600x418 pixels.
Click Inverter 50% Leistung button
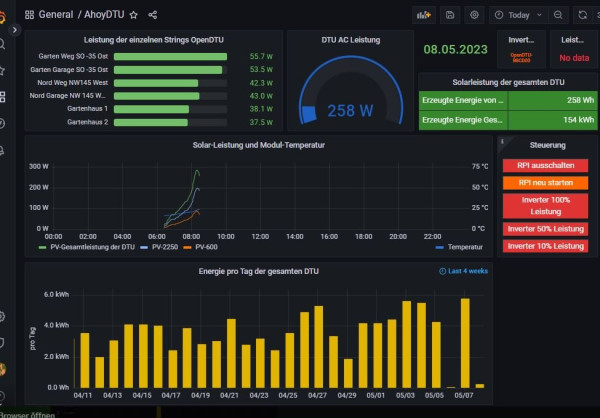(545, 229)
